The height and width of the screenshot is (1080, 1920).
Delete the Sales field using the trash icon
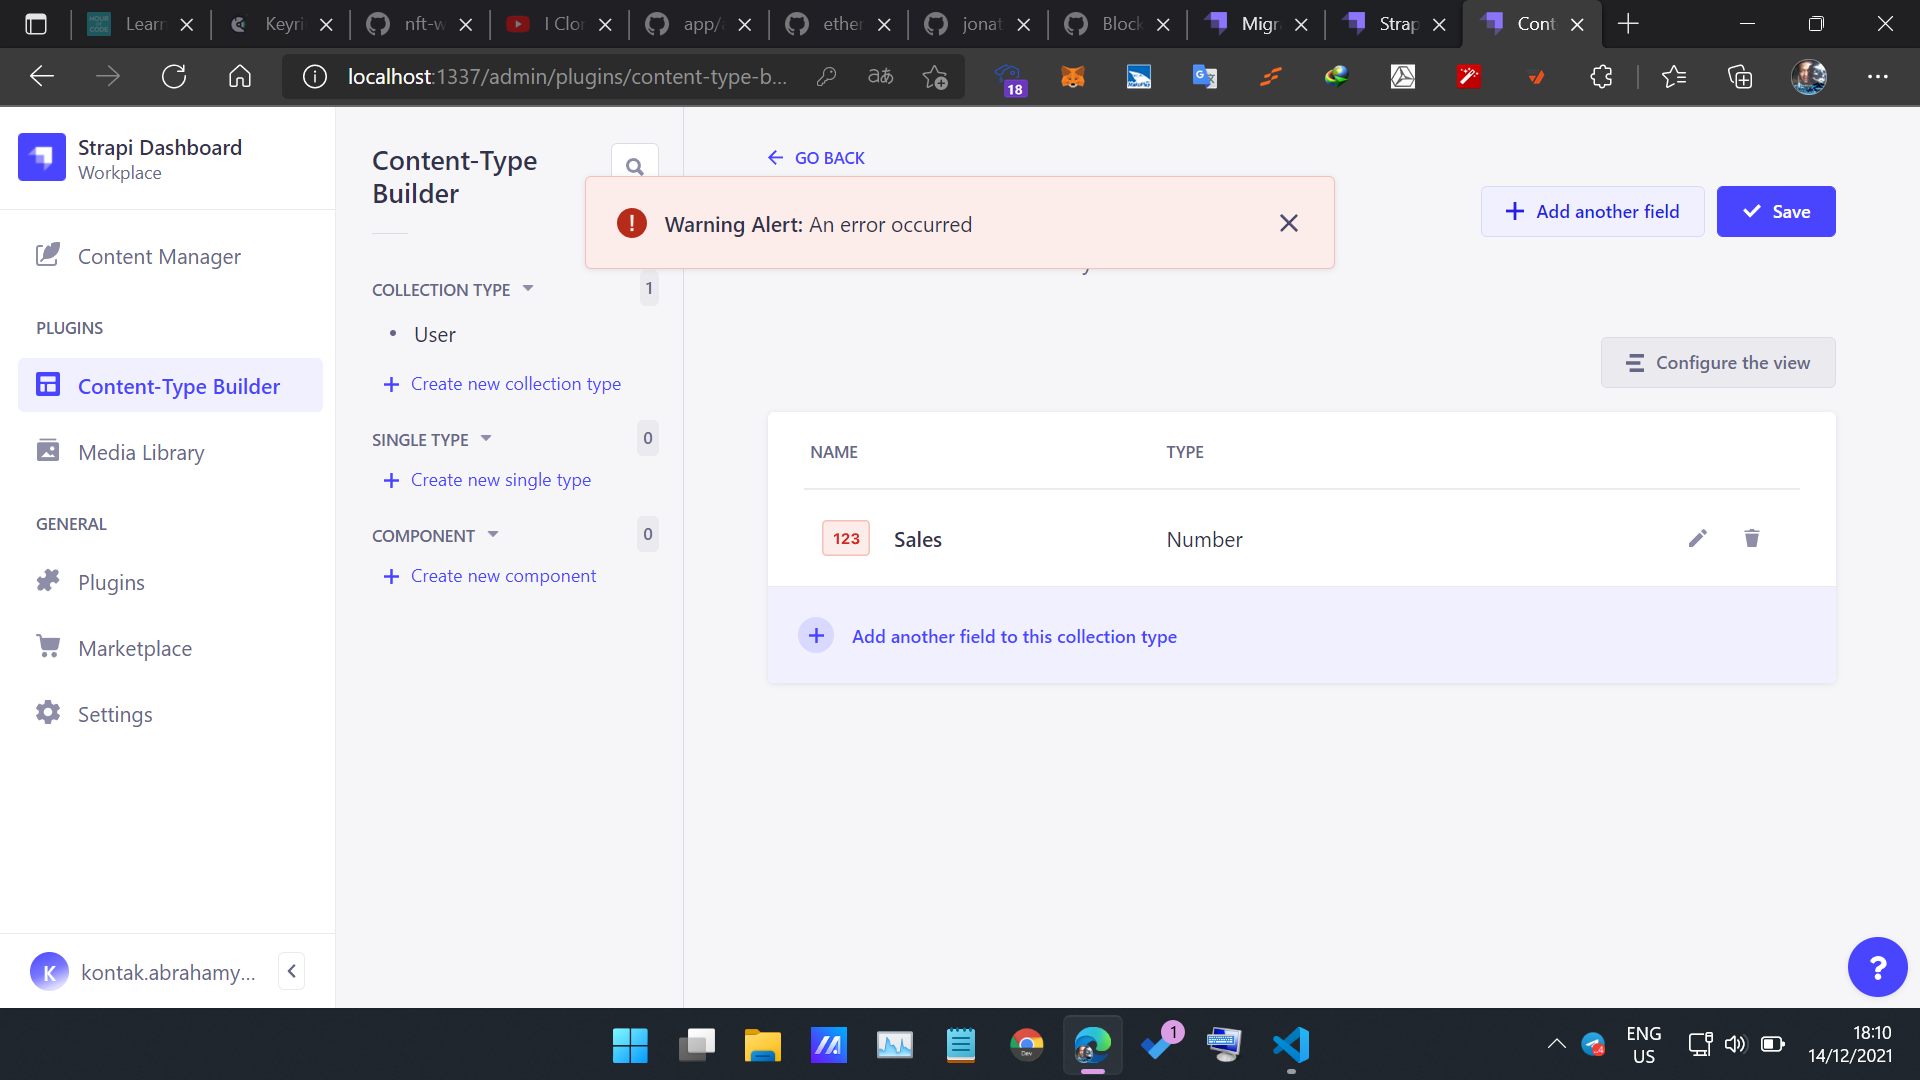coord(1751,538)
